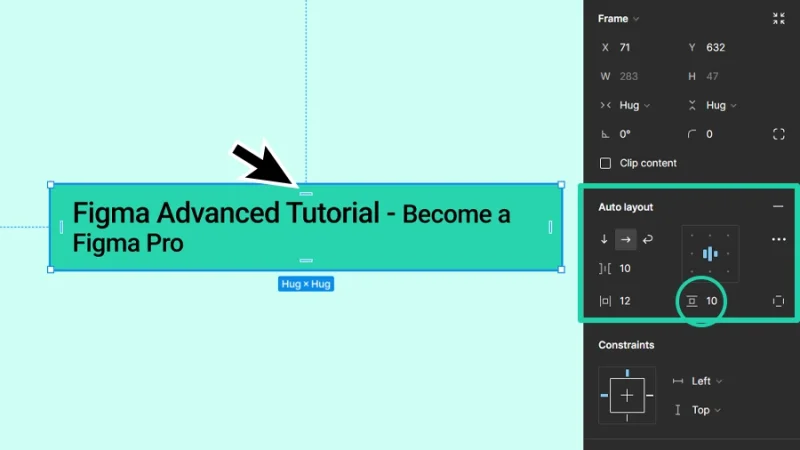Open horizontal resizing Hug dropdown
The height and width of the screenshot is (450, 800).
coord(634,105)
